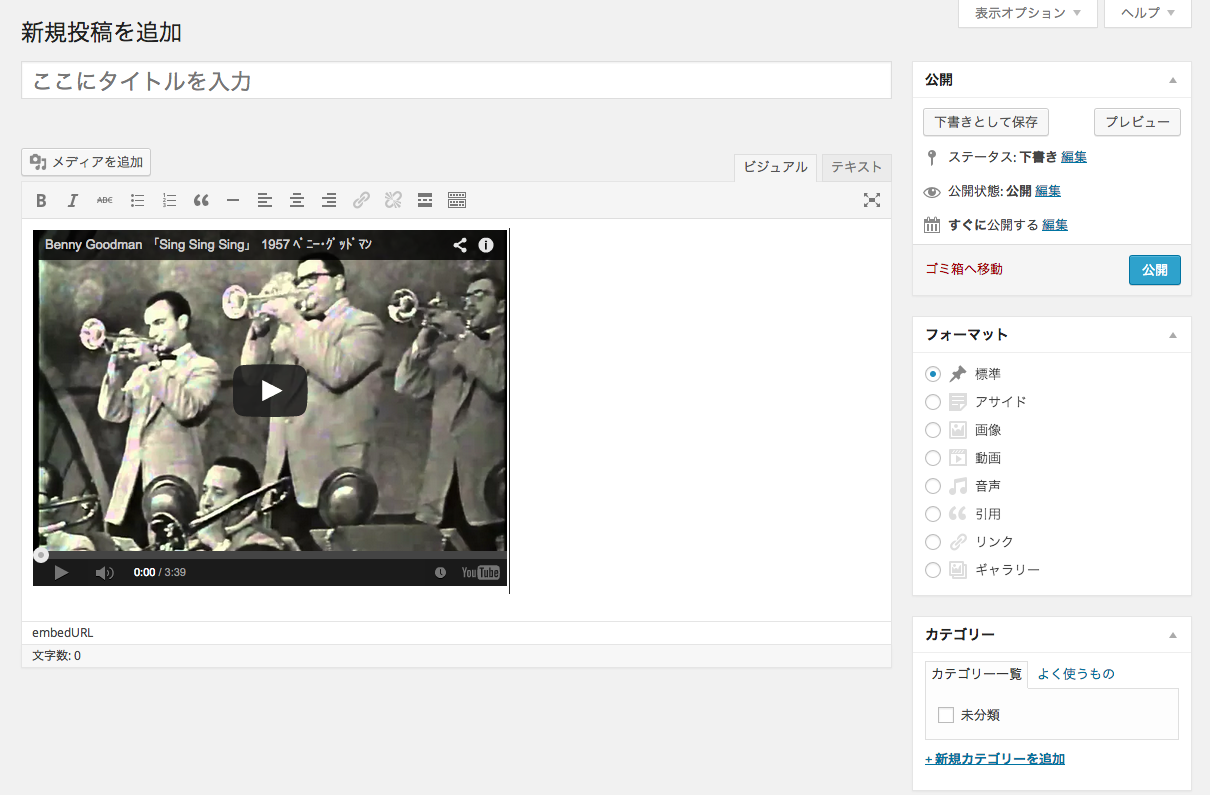The width and height of the screenshot is (1210, 795).
Task: Enter distraction-free fullscreen writing mode
Action: [872, 201]
